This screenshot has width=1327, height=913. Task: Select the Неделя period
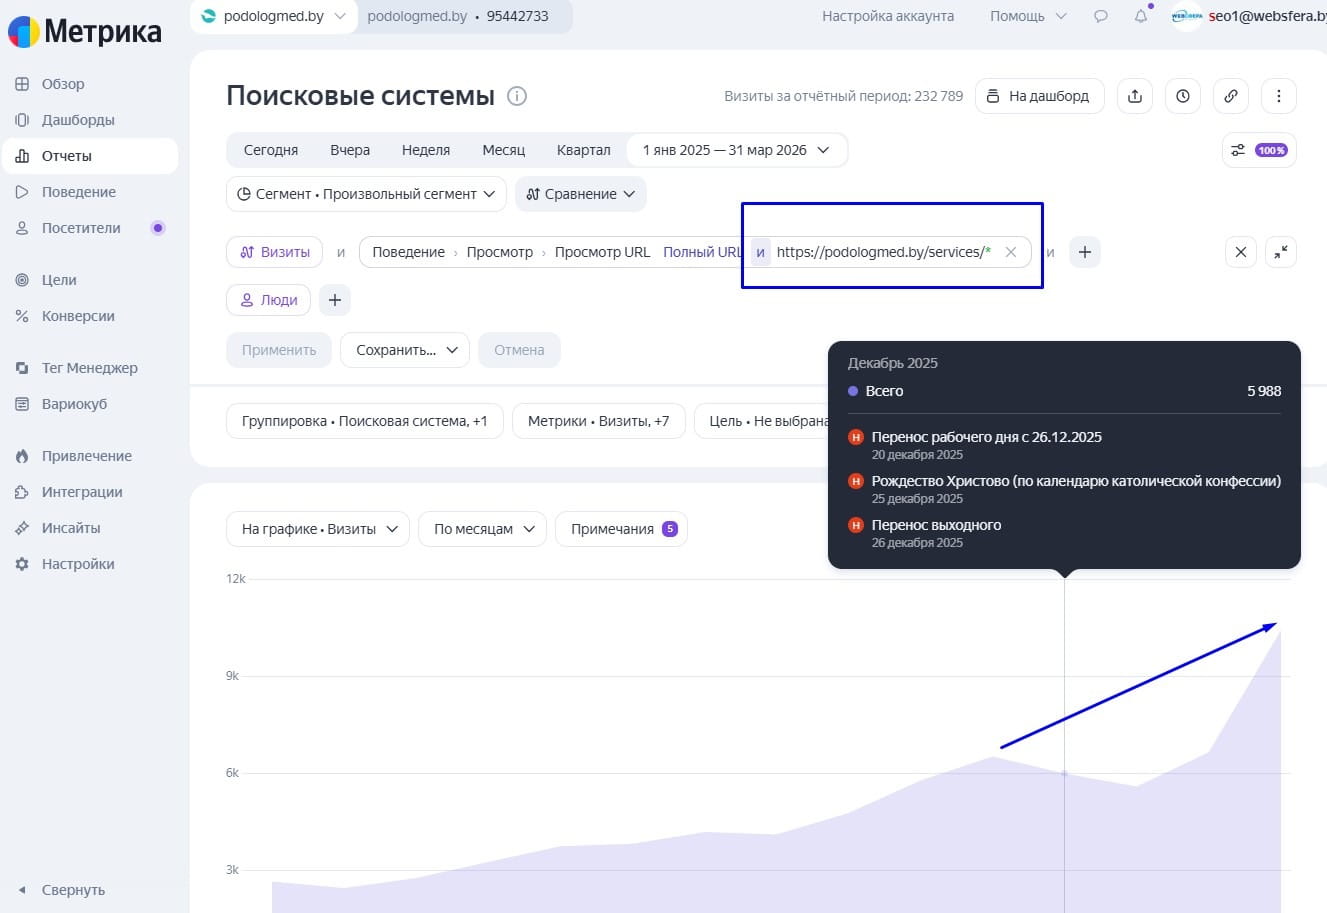pyautogui.click(x=426, y=150)
